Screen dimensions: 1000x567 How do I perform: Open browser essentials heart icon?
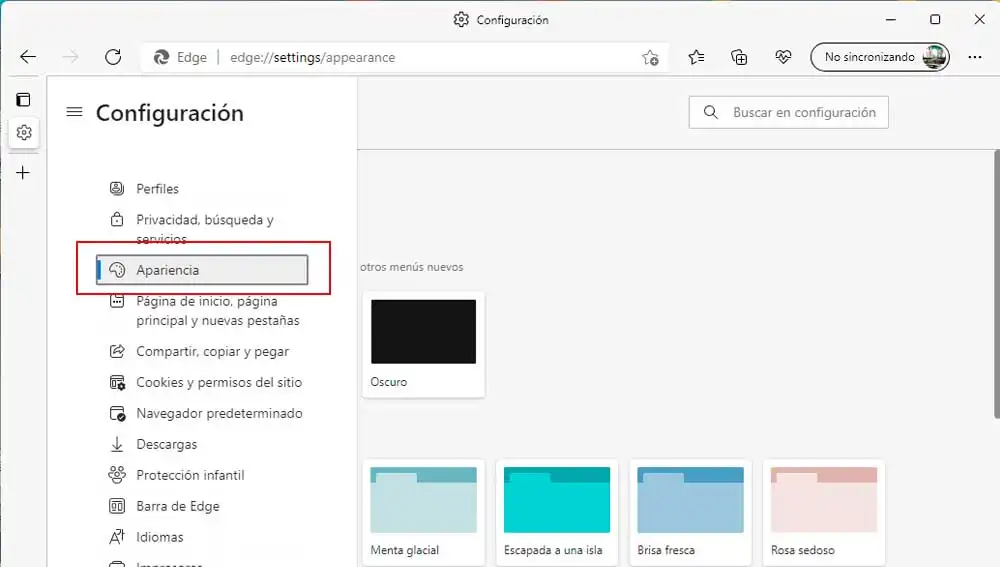point(783,57)
